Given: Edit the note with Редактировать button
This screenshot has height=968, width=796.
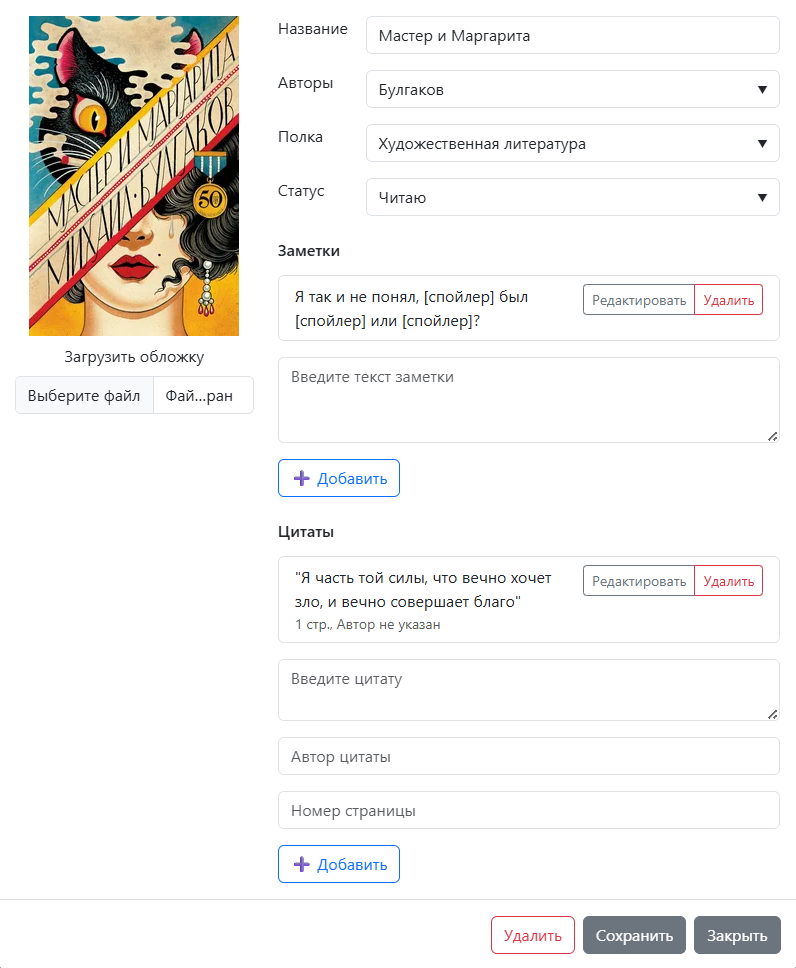Looking at the screenshot, I should coord(639,300).
